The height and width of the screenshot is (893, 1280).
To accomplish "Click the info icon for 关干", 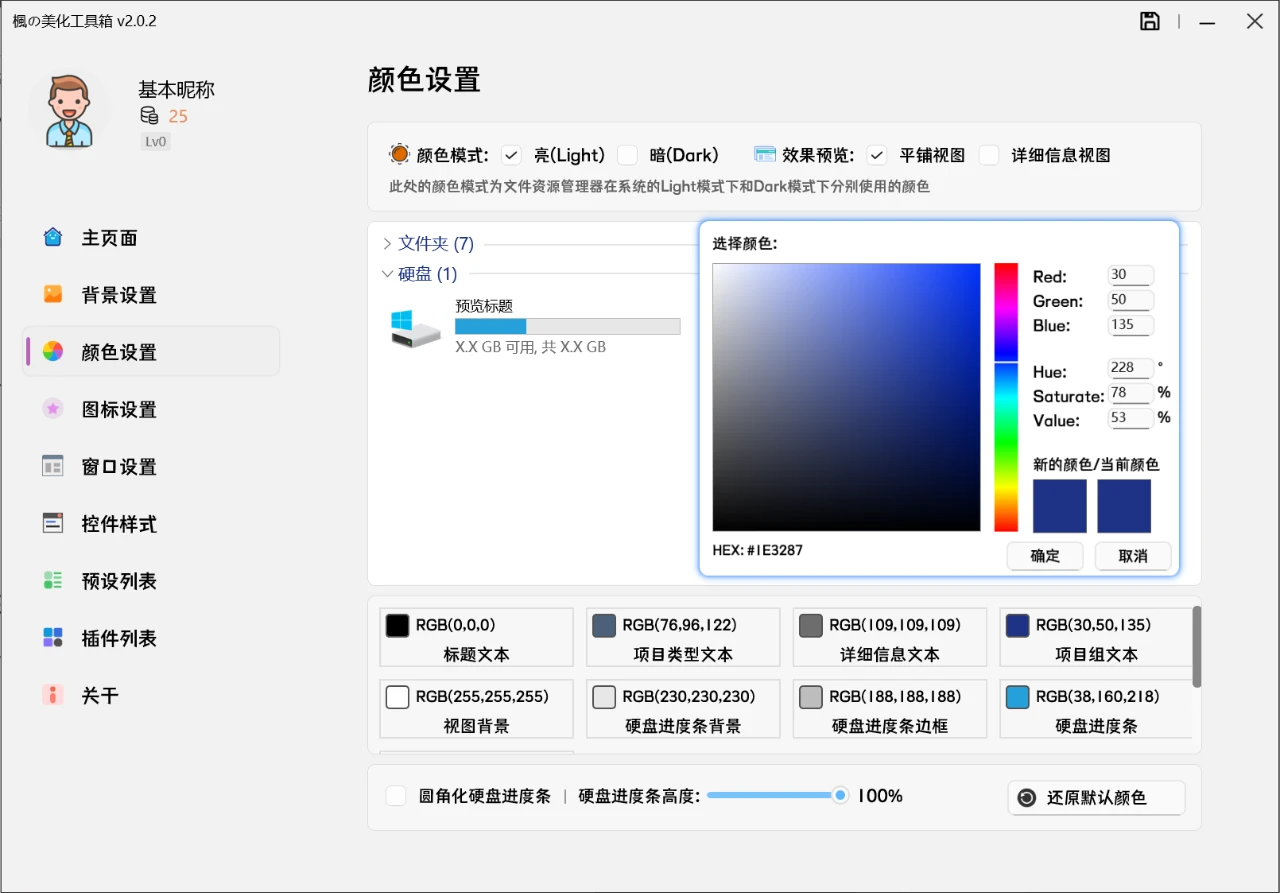I will coord(53,695).
